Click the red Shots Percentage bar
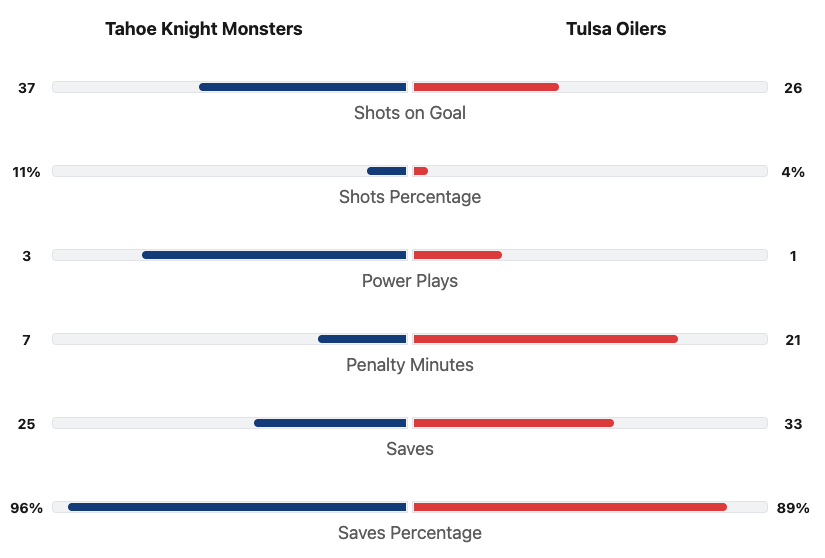The width and height of the screenshot is (825, 558). point(421,171)
